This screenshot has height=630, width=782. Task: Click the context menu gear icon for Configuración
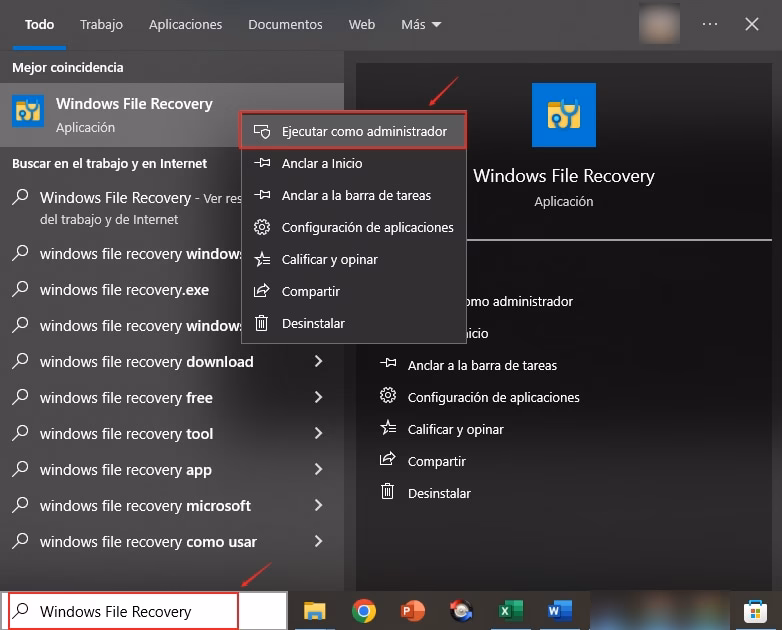pos(262,227)
